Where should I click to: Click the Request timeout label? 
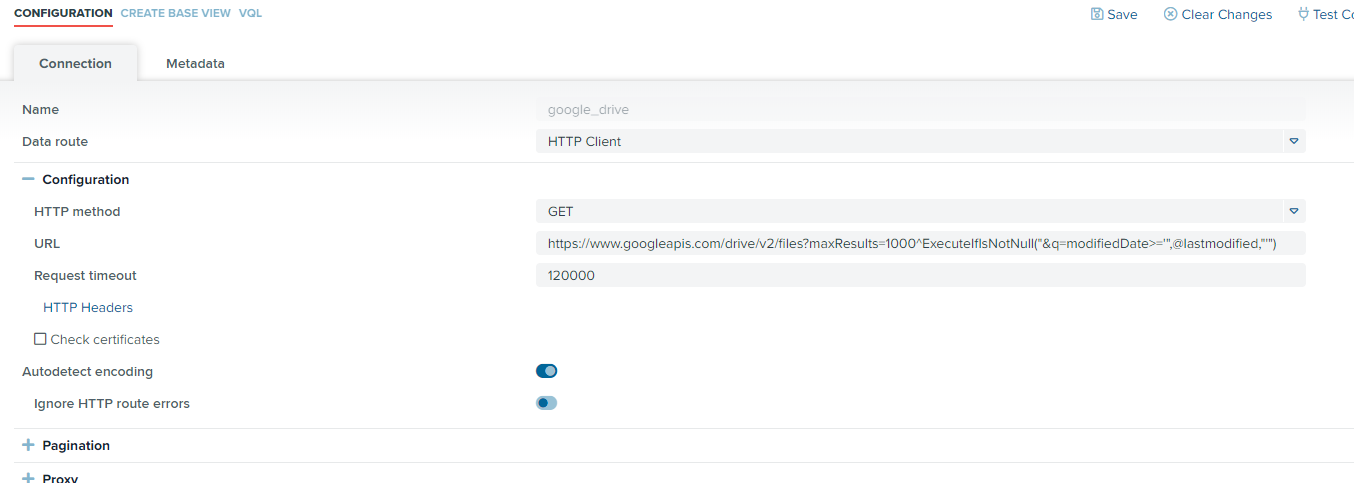[x=85, y=276]
